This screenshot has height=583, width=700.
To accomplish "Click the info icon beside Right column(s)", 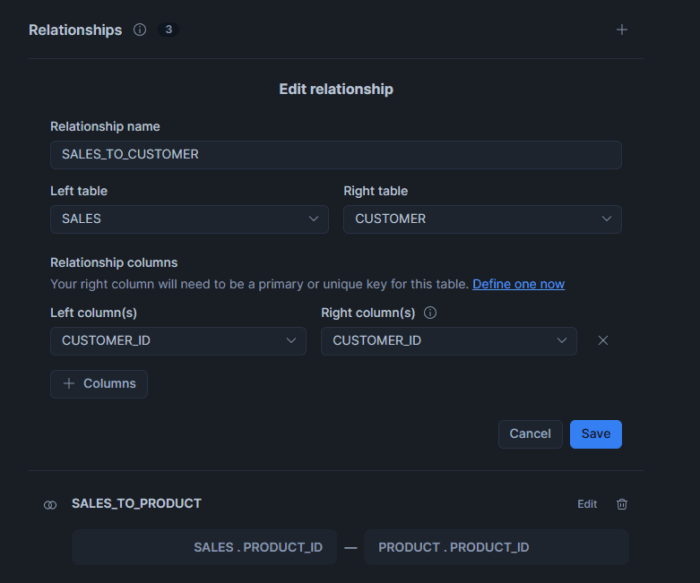I will (430, 313).
